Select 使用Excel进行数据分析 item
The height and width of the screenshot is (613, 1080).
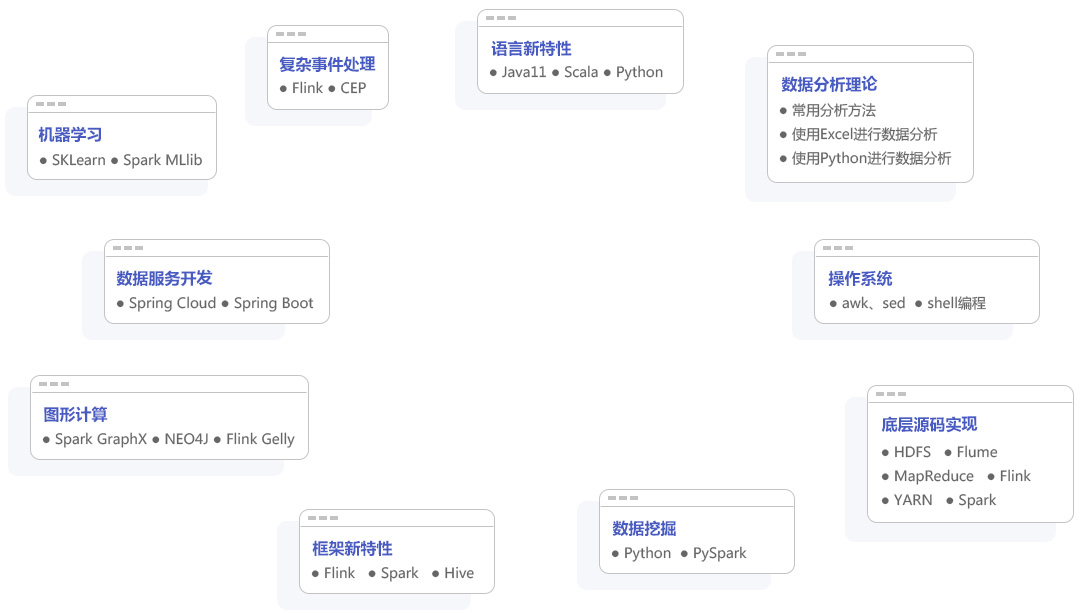pos(864,134)
